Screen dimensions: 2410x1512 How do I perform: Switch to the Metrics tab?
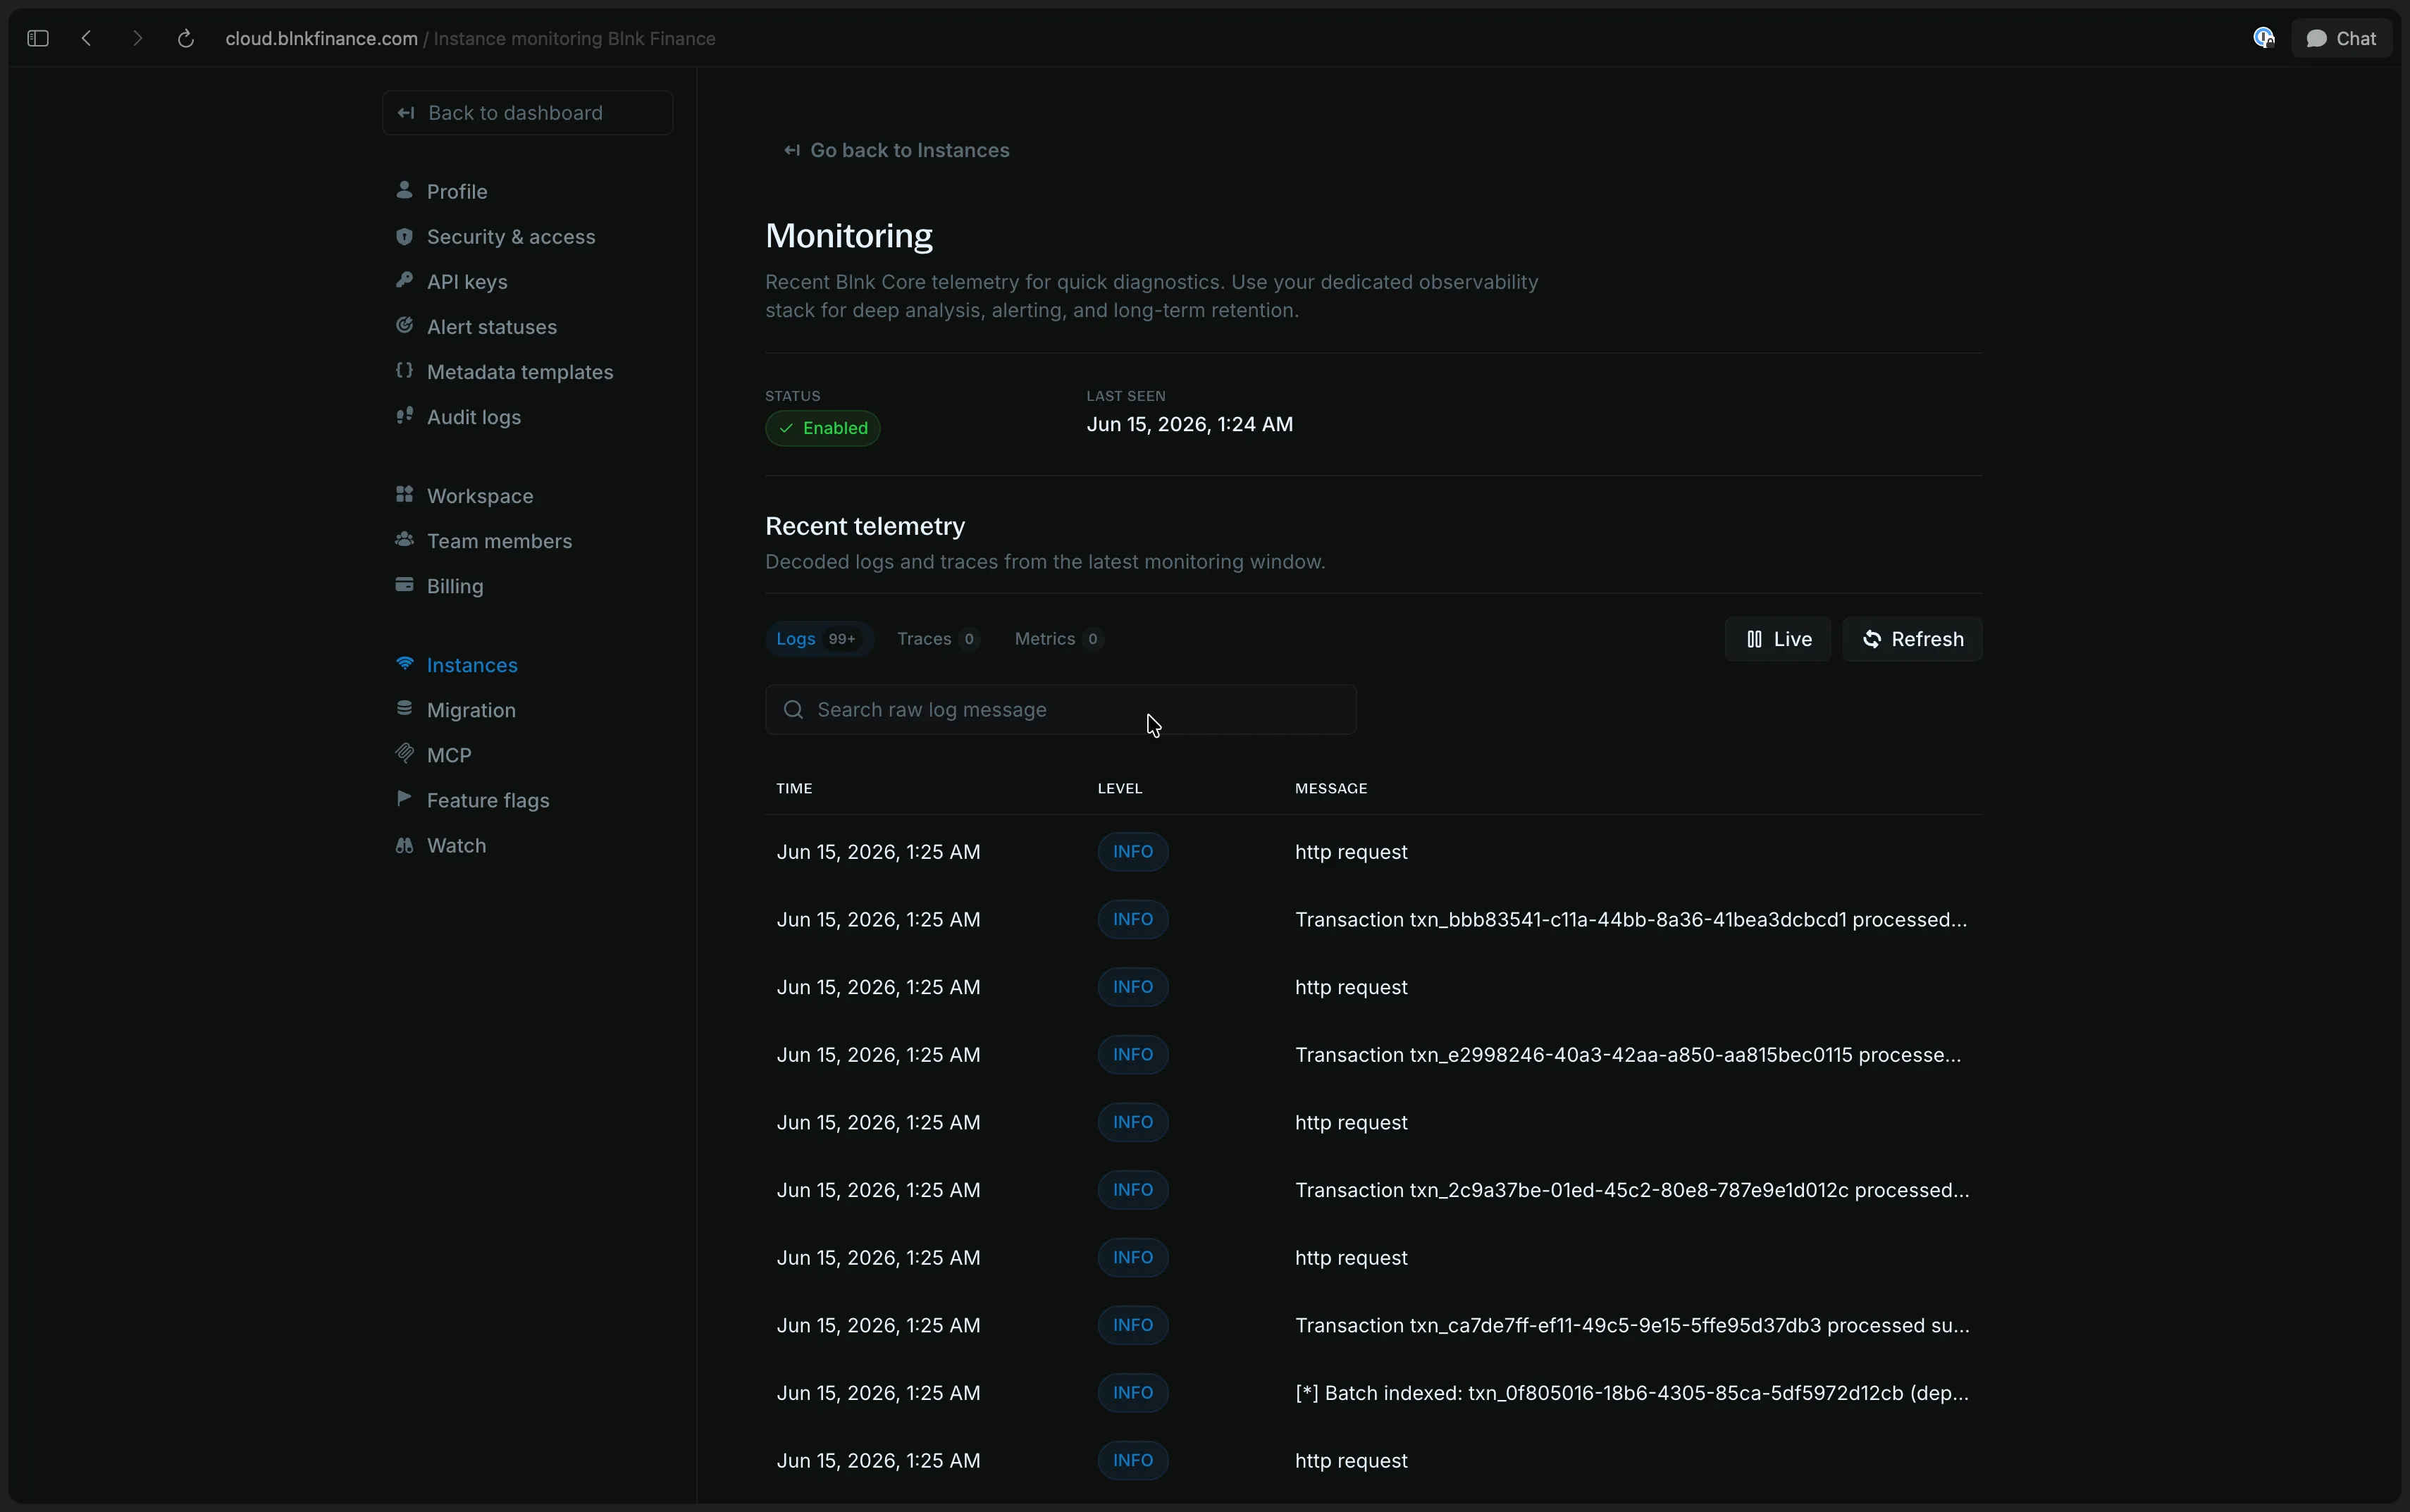pos(1058,639)
